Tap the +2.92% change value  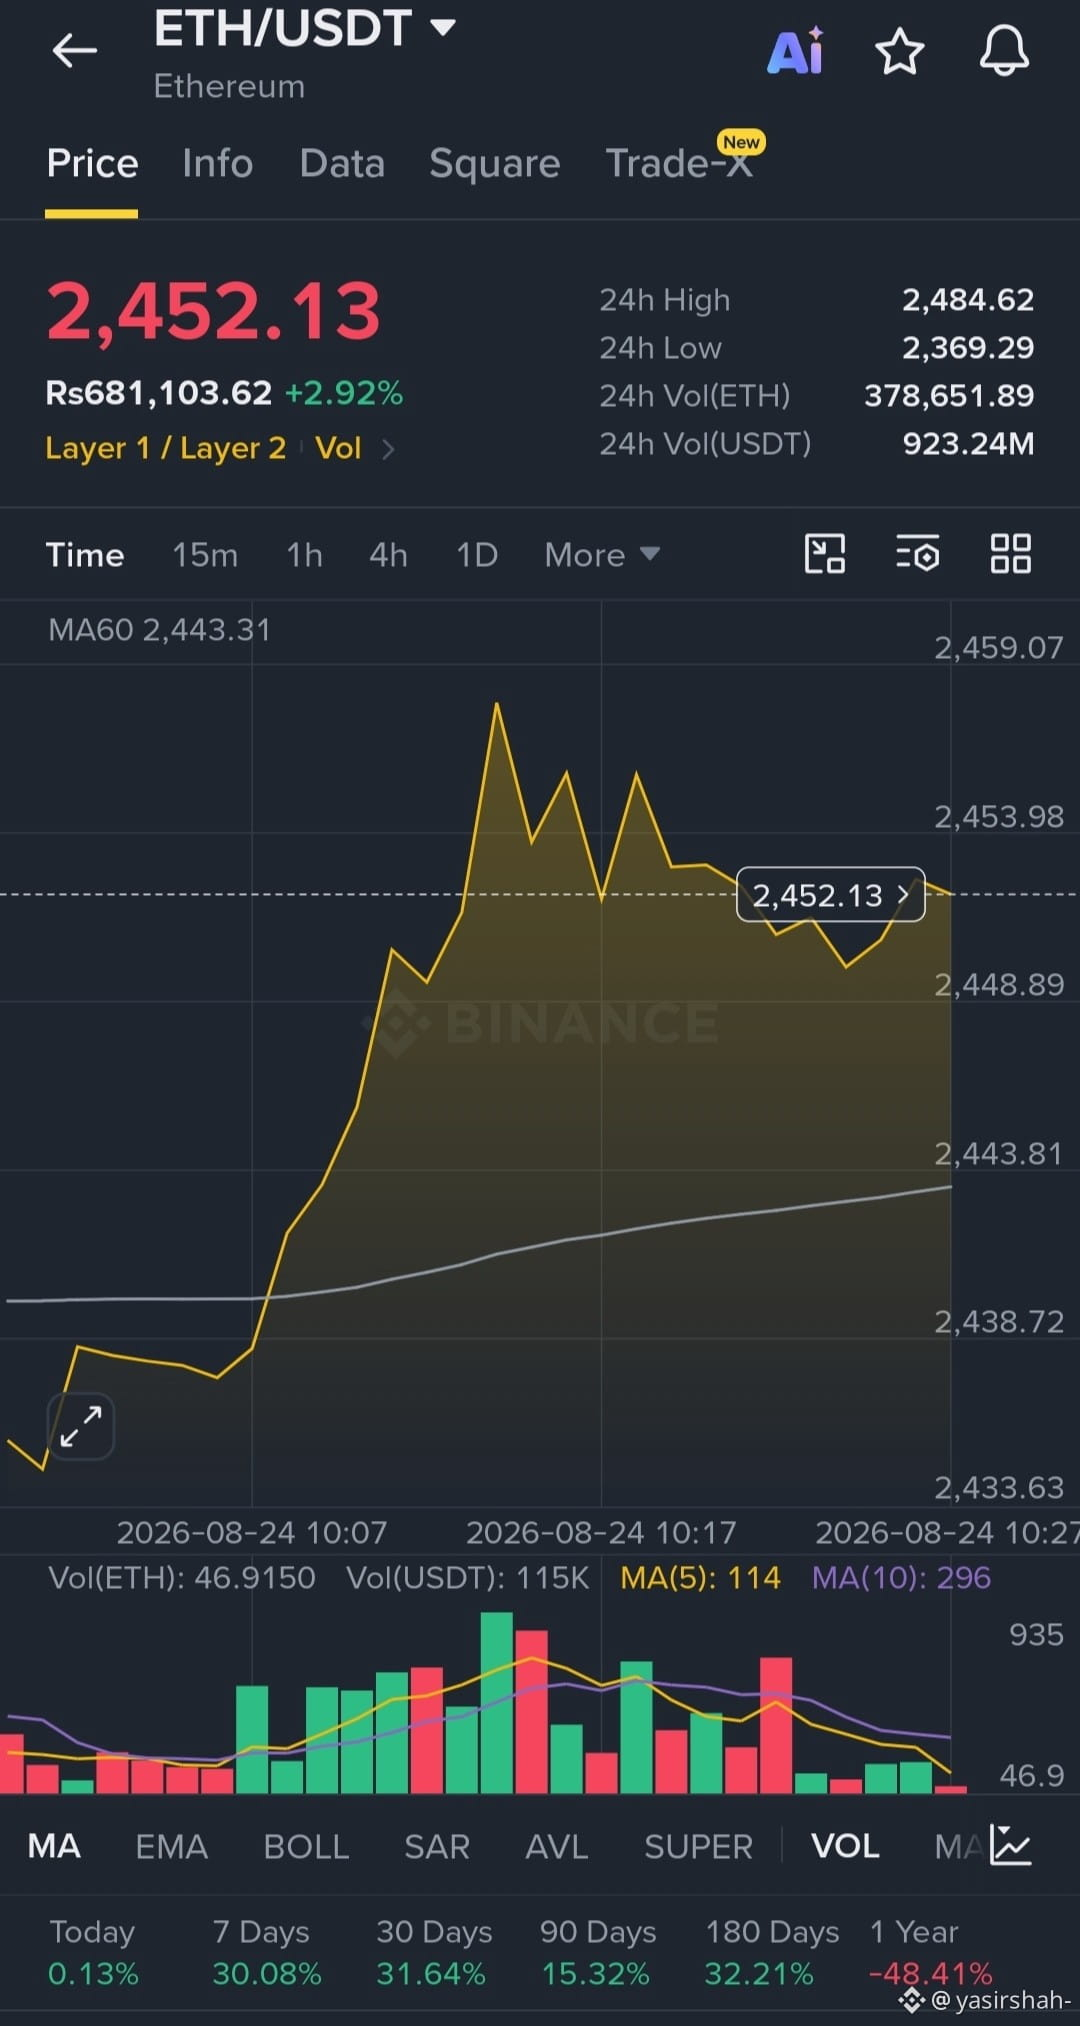pyautogui.click(x=344, y=393)
